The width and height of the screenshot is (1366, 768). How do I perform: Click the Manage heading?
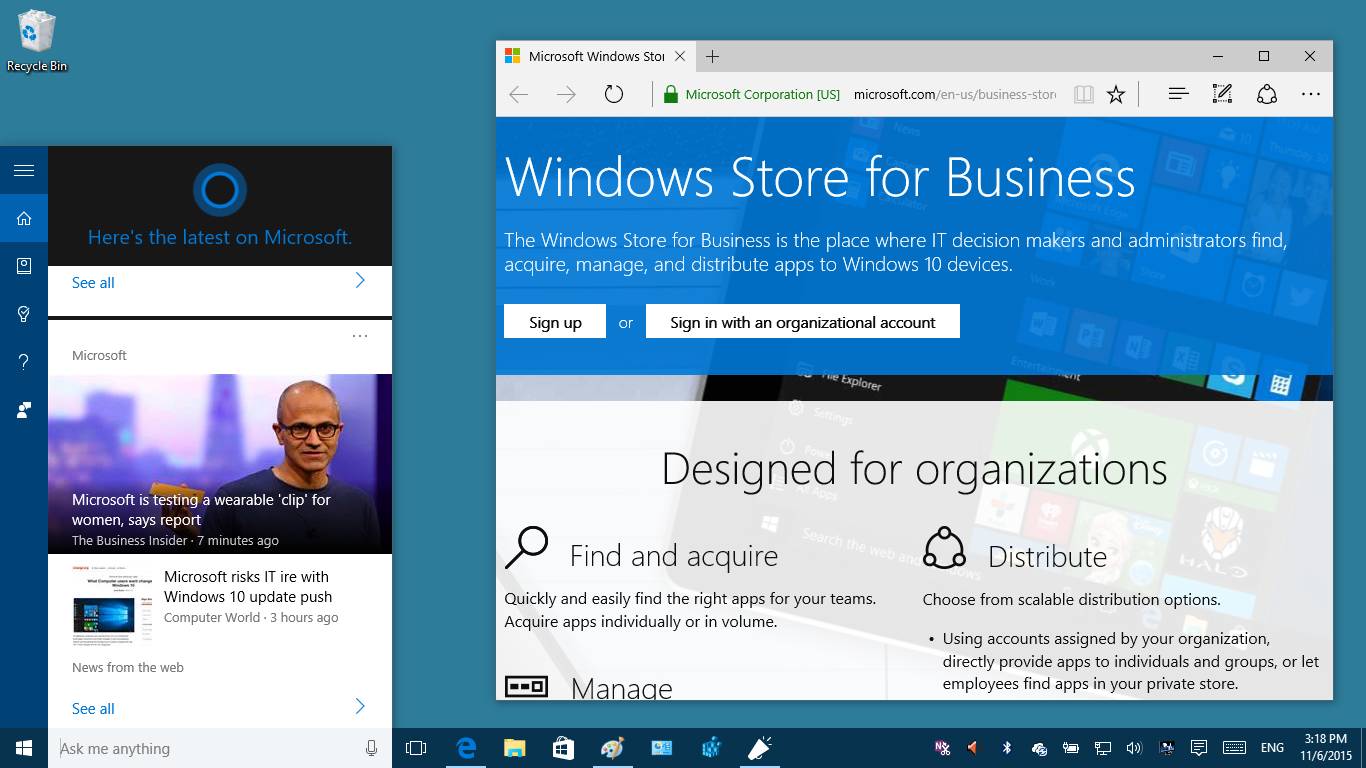(x=621, y=688)
